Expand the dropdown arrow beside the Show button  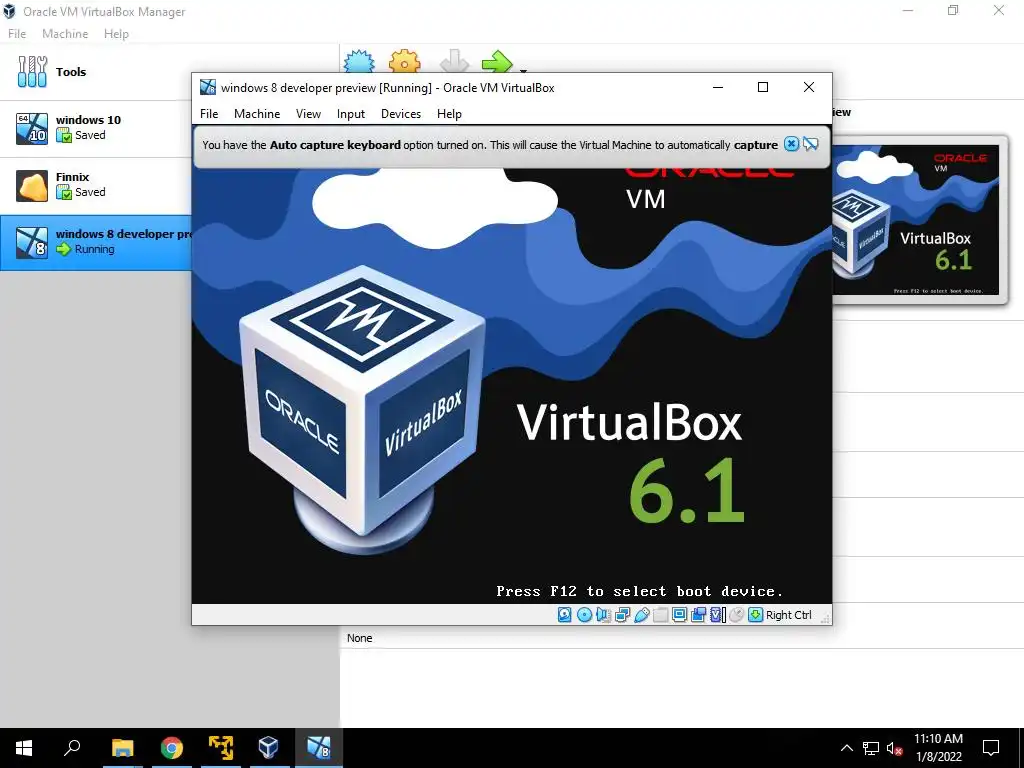tap(523, 70)
